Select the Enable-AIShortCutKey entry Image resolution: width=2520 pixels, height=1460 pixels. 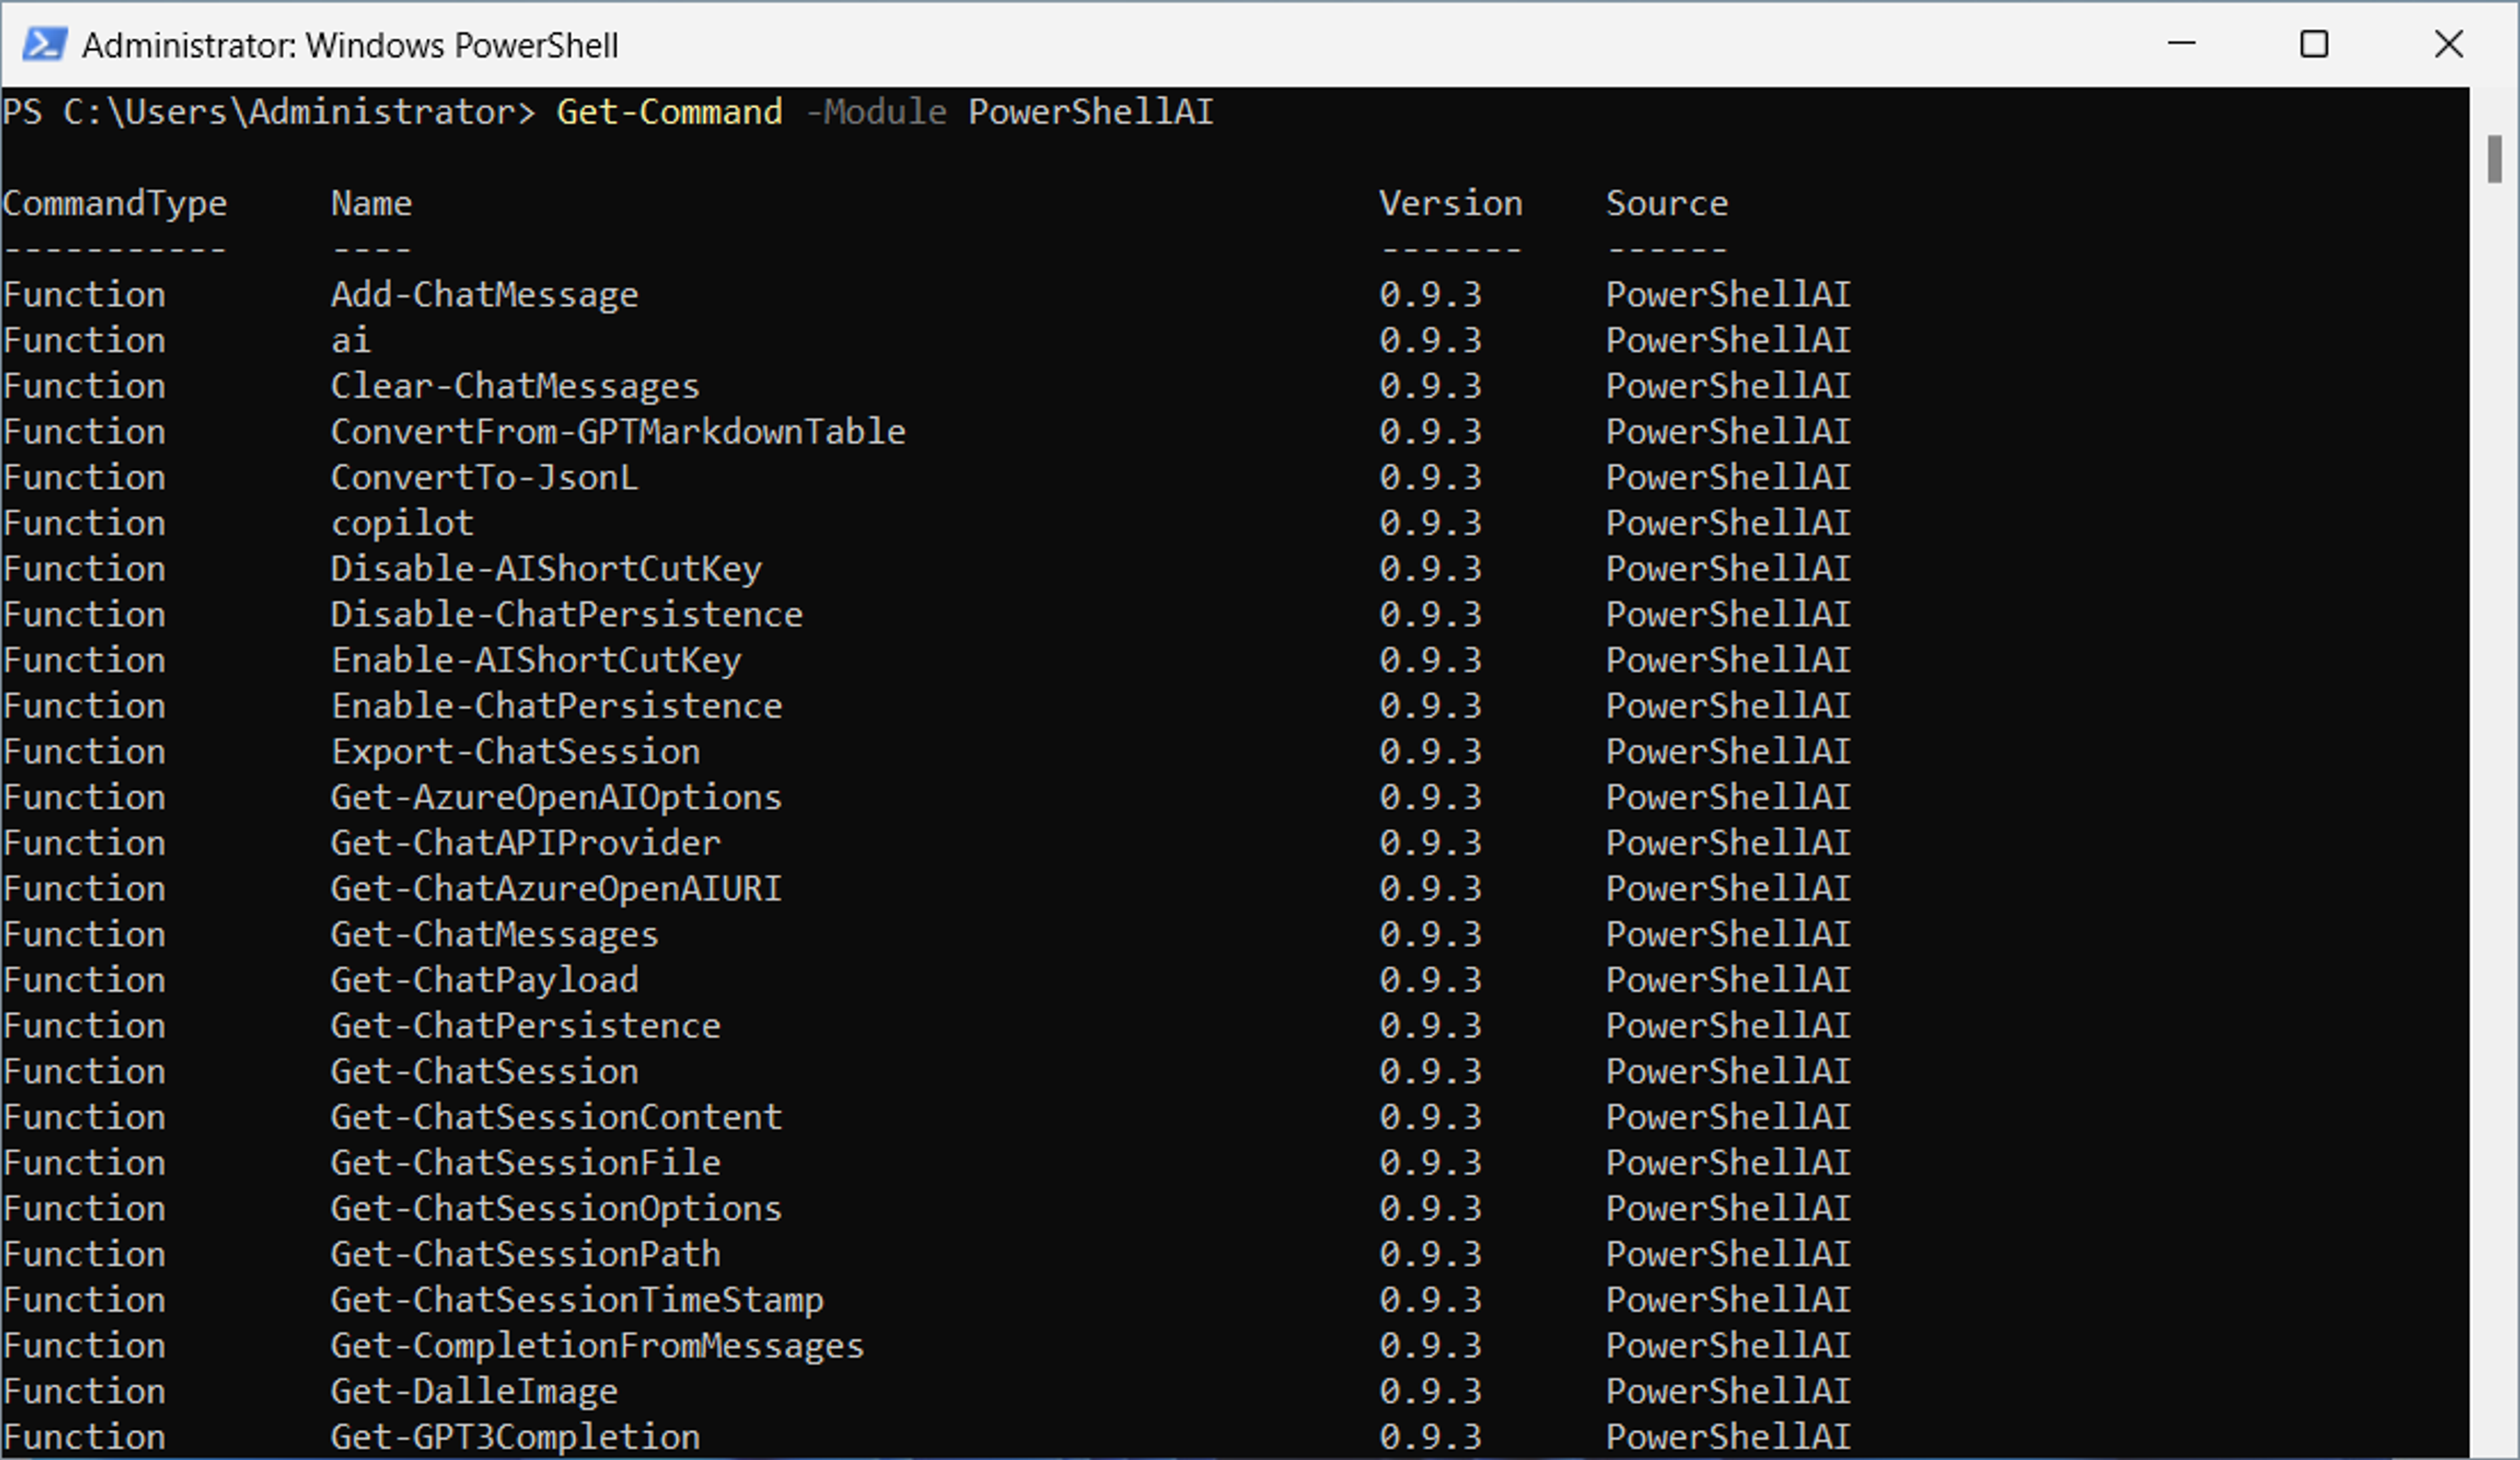pos(536,661)
